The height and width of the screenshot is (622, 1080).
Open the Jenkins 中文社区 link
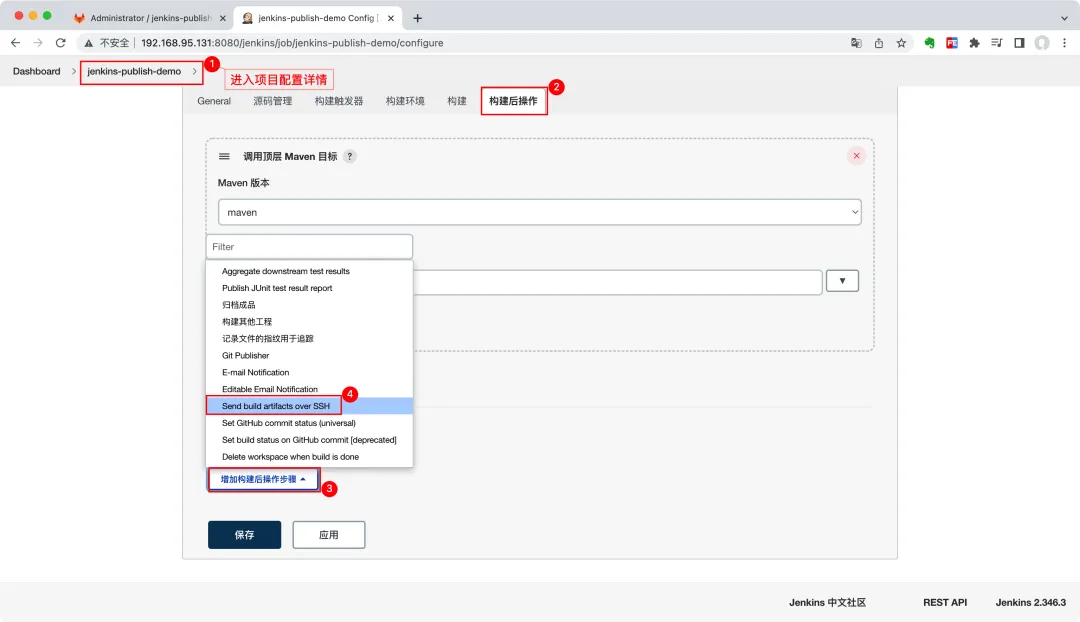(827, 603)
